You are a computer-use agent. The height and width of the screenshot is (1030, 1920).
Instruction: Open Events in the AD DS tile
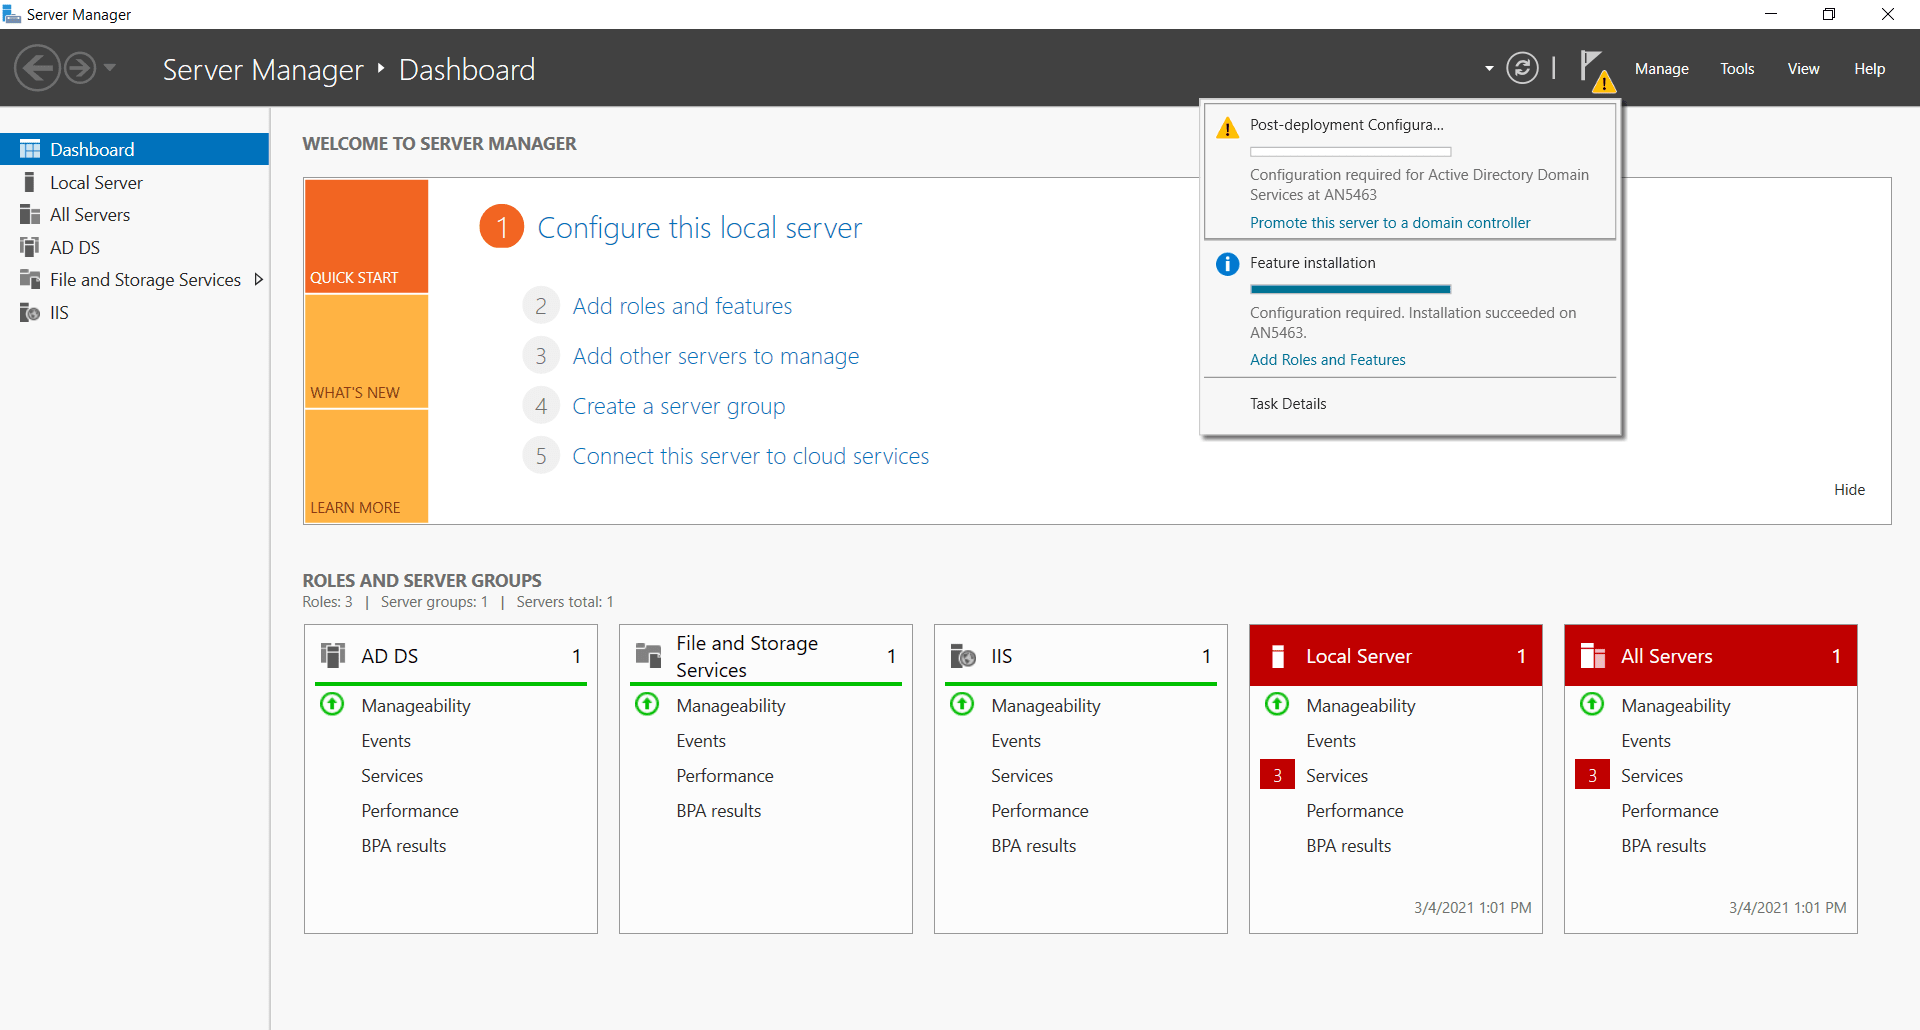click(x=386, y=741)
